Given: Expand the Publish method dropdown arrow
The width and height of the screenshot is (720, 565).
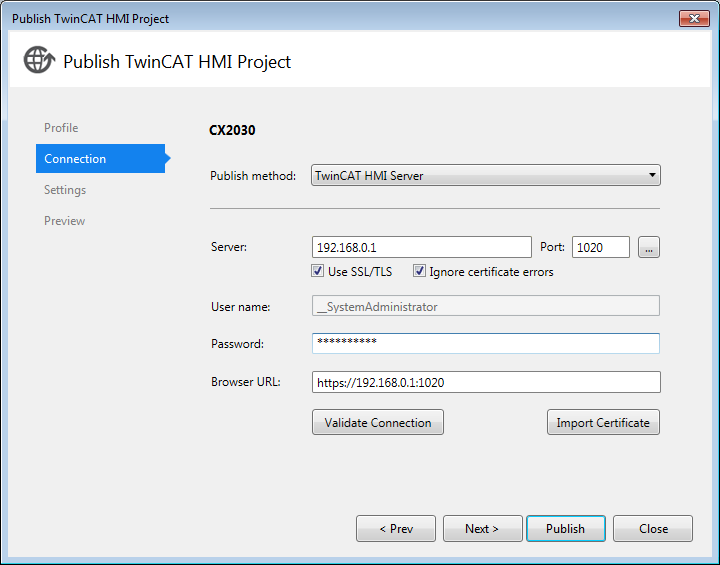Looking at the screenshot, I should coord(652,175).
